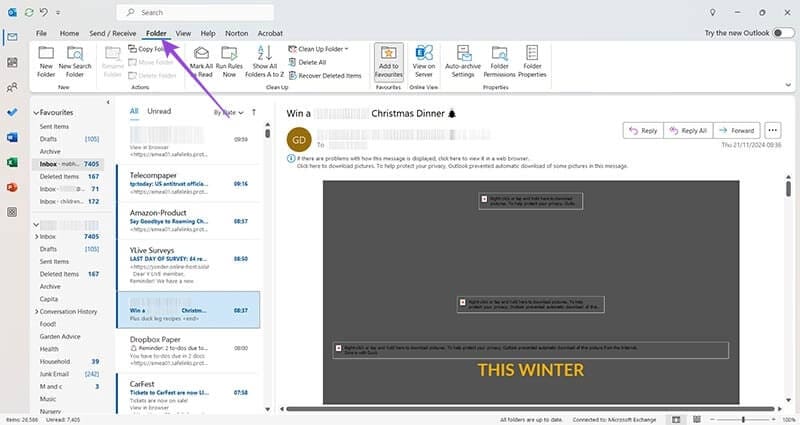Reverse sort order with the arrow
Screen dimensions: 800x425
coord(254,112)
